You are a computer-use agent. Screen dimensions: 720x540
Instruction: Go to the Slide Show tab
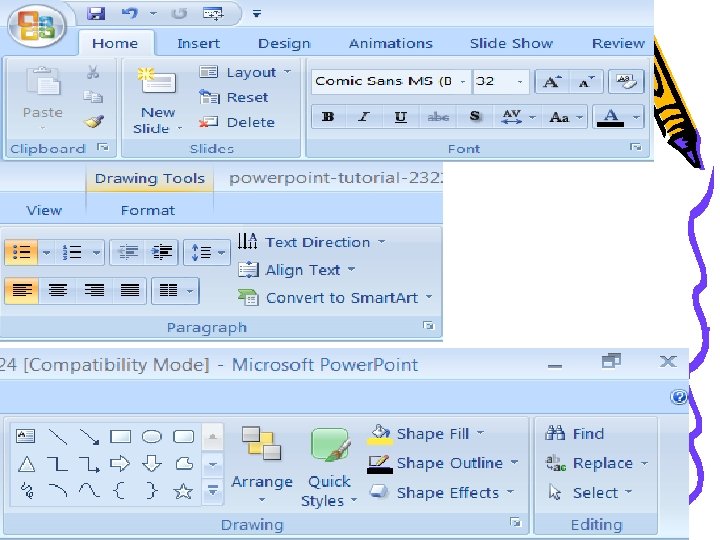point(511,43)
